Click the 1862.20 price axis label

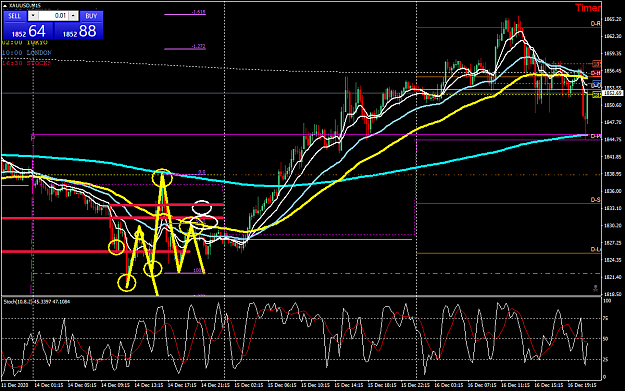[612, 36]
